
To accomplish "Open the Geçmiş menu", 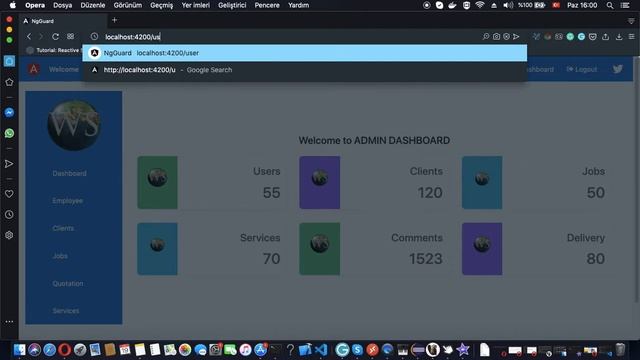I will [162, 5].
